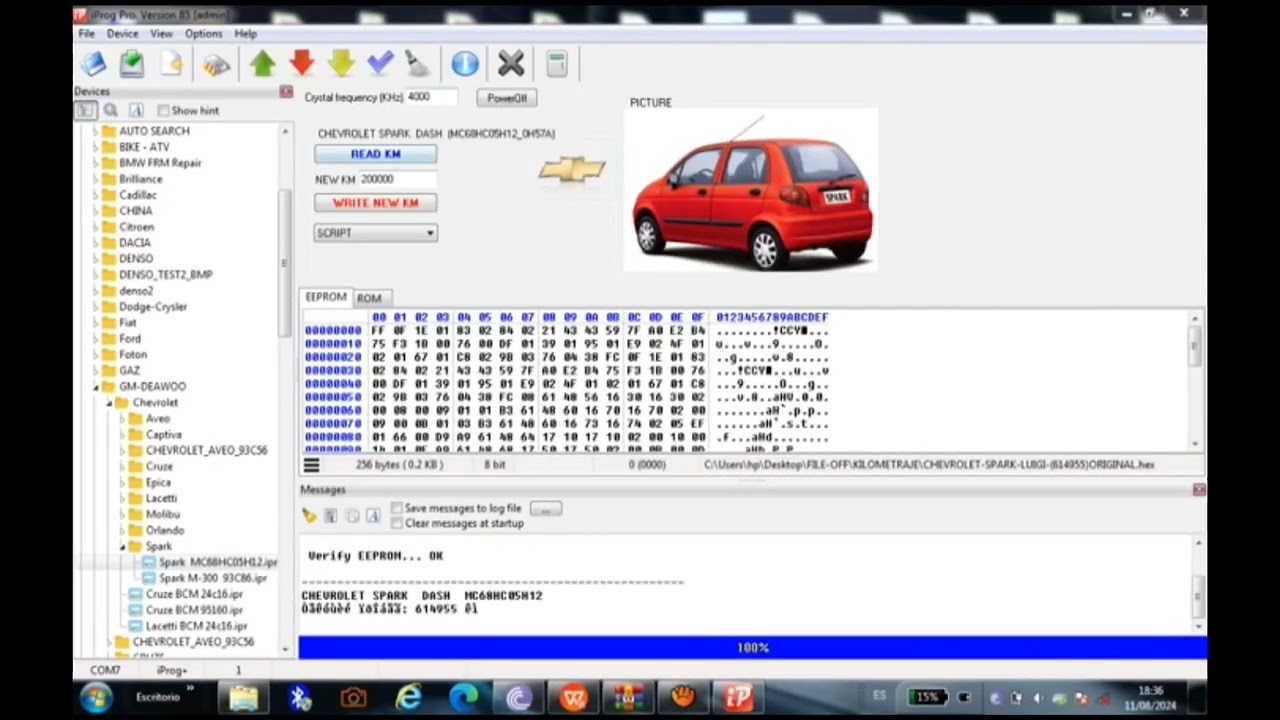Click the 100% progress bar

pyautogui.click(x=752, y=648)
